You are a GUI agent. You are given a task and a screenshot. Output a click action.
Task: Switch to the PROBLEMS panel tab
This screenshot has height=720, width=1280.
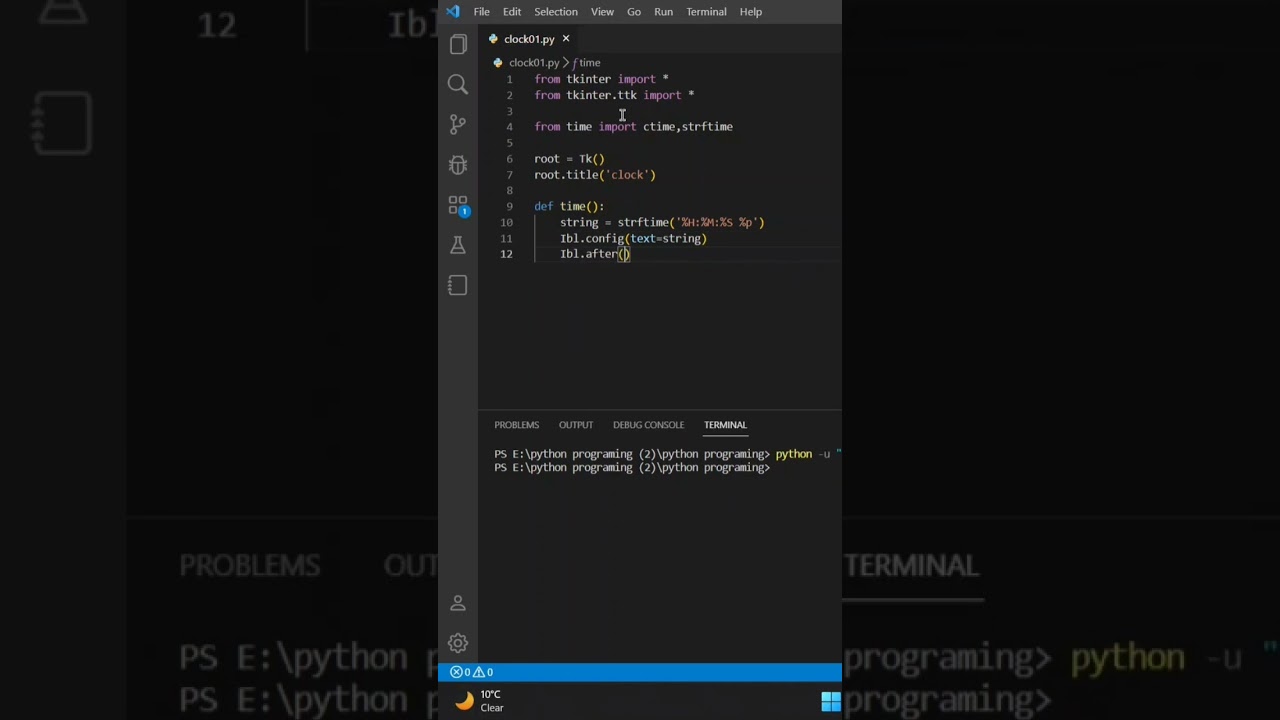pyautogui.click(x=516, y=425)
